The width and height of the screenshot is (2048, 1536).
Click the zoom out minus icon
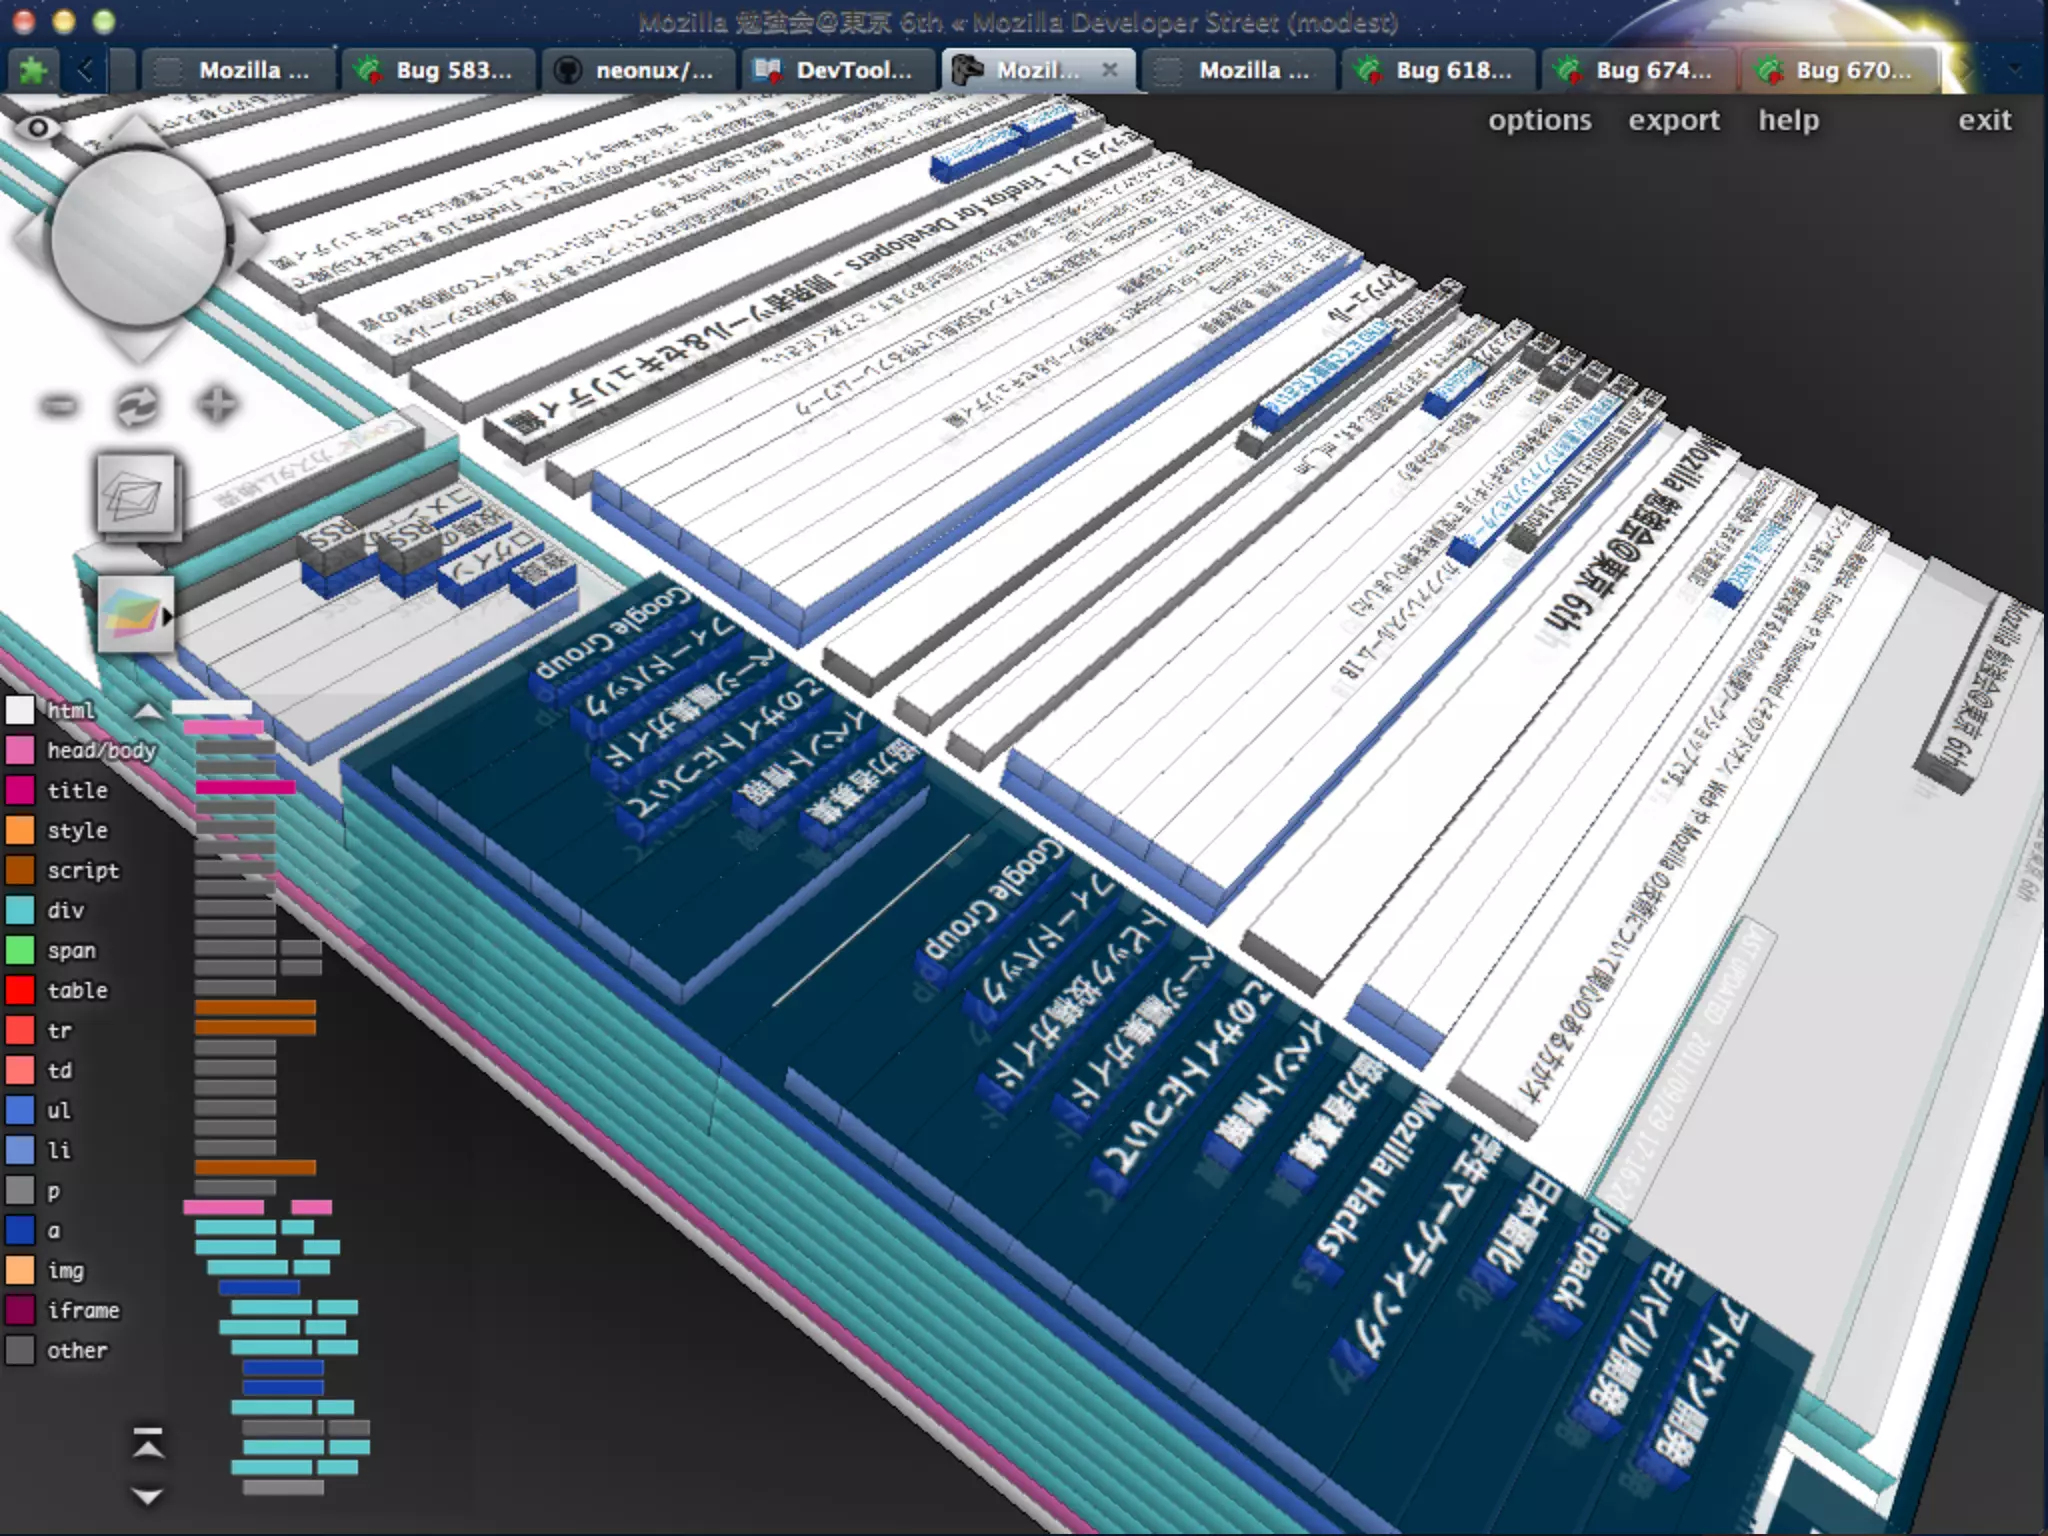pos(60,405)
